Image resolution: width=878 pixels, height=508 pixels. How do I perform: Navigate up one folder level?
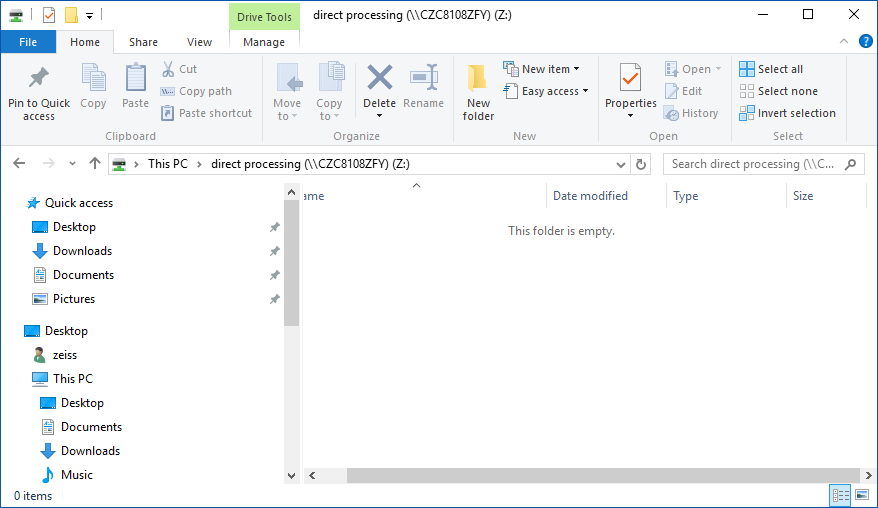95,164
